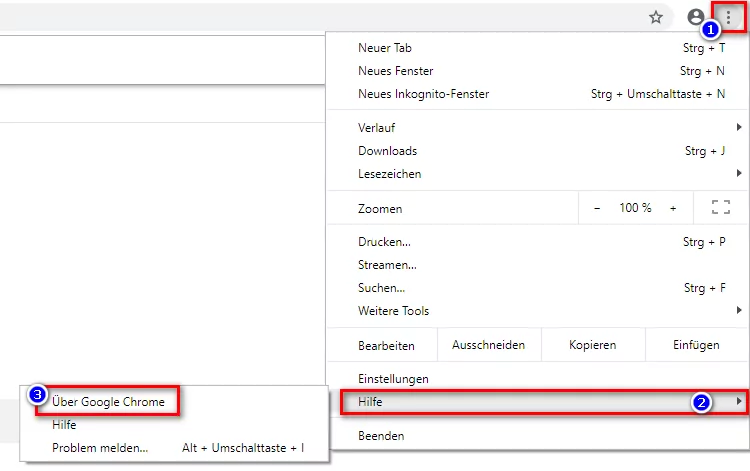Select Problem melden... in the submenu

coord(100,448)
